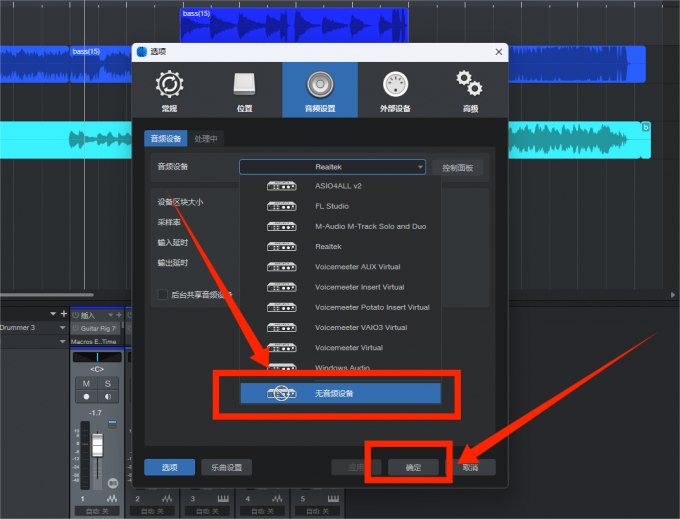Close the 选项 dialog

coord(499,52)
